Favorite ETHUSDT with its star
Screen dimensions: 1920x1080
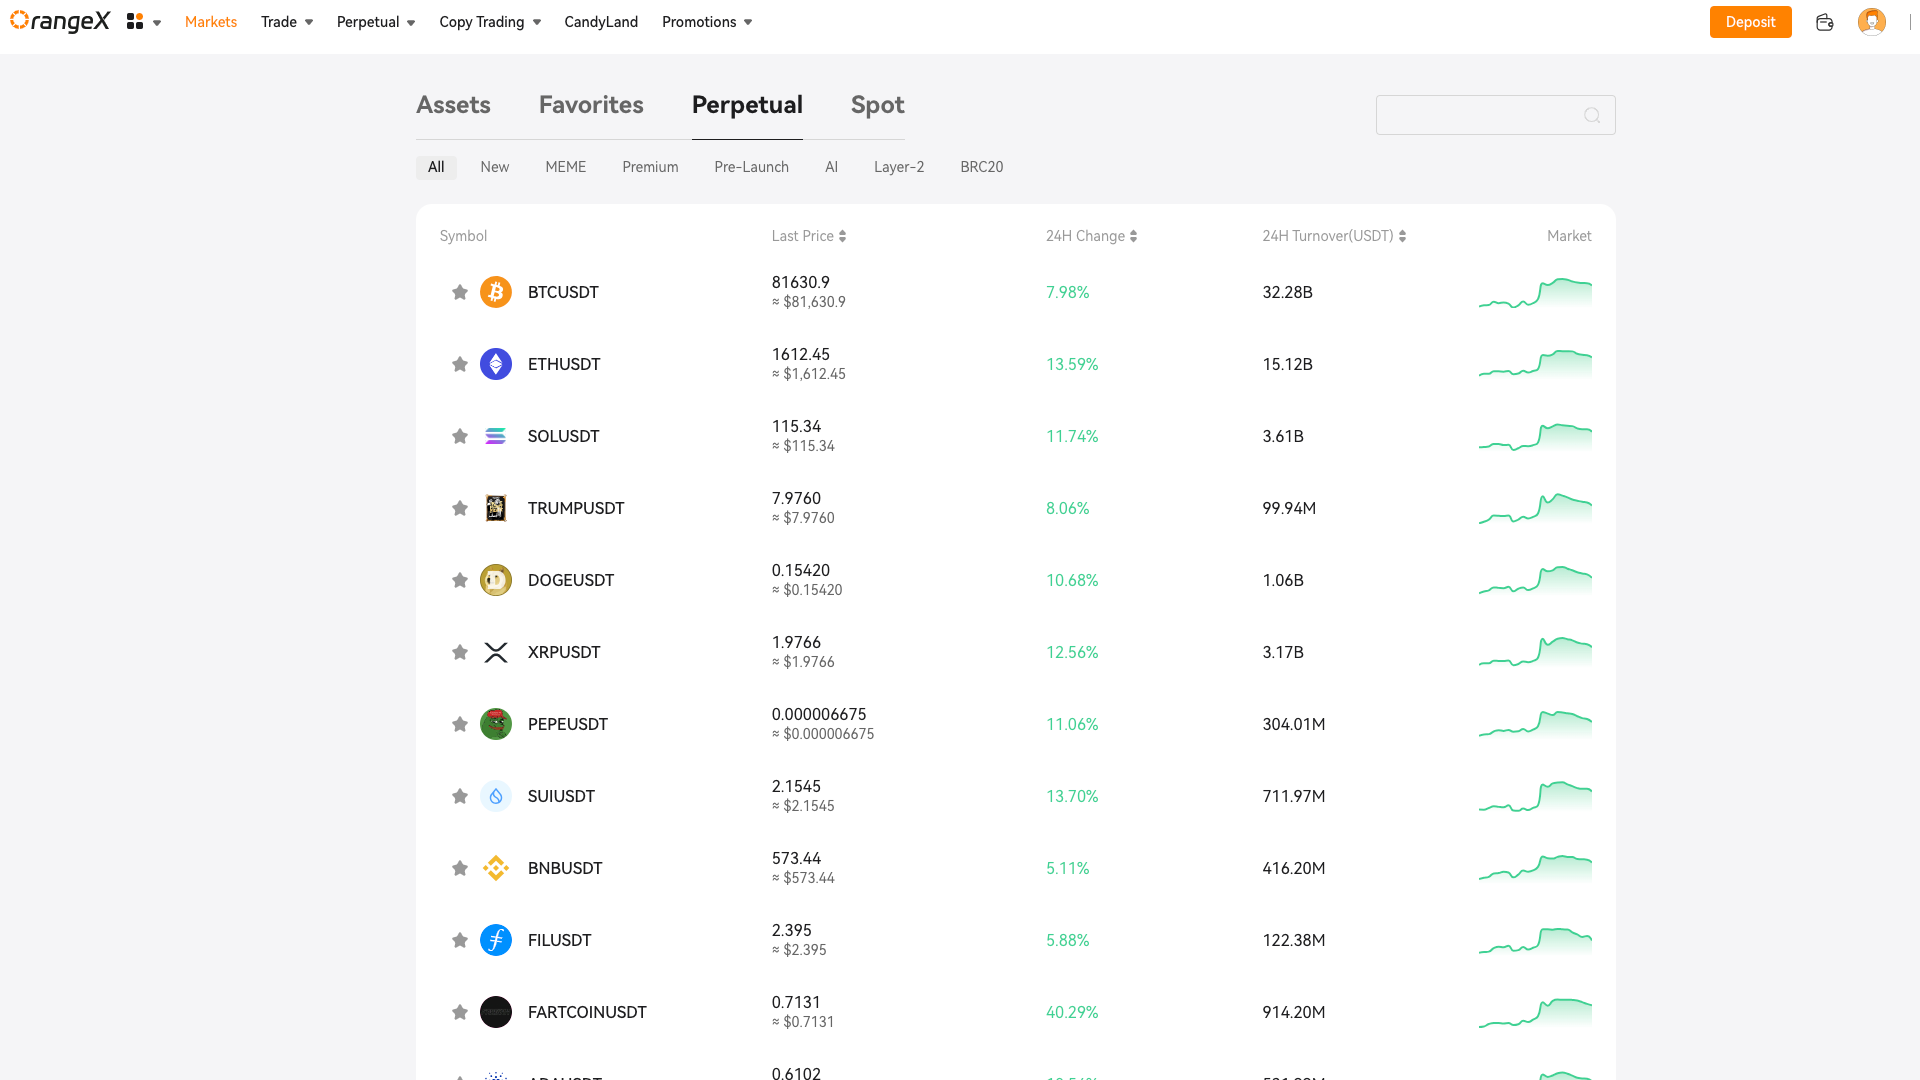click(x=460, y=364)
